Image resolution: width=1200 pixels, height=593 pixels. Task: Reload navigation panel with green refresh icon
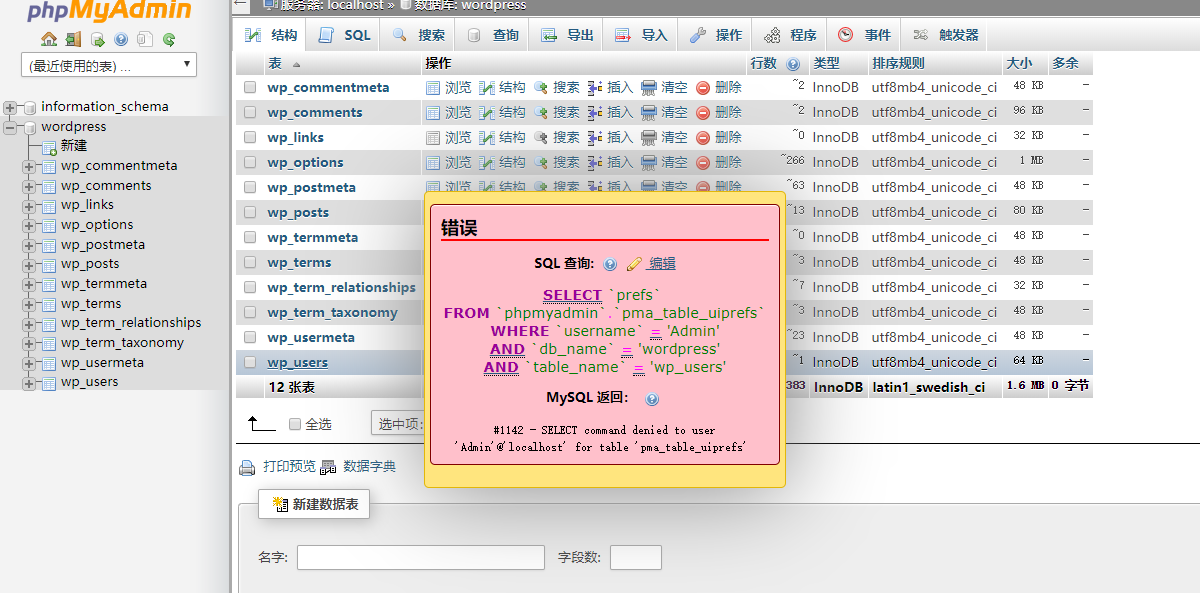[x=169, y=40]
